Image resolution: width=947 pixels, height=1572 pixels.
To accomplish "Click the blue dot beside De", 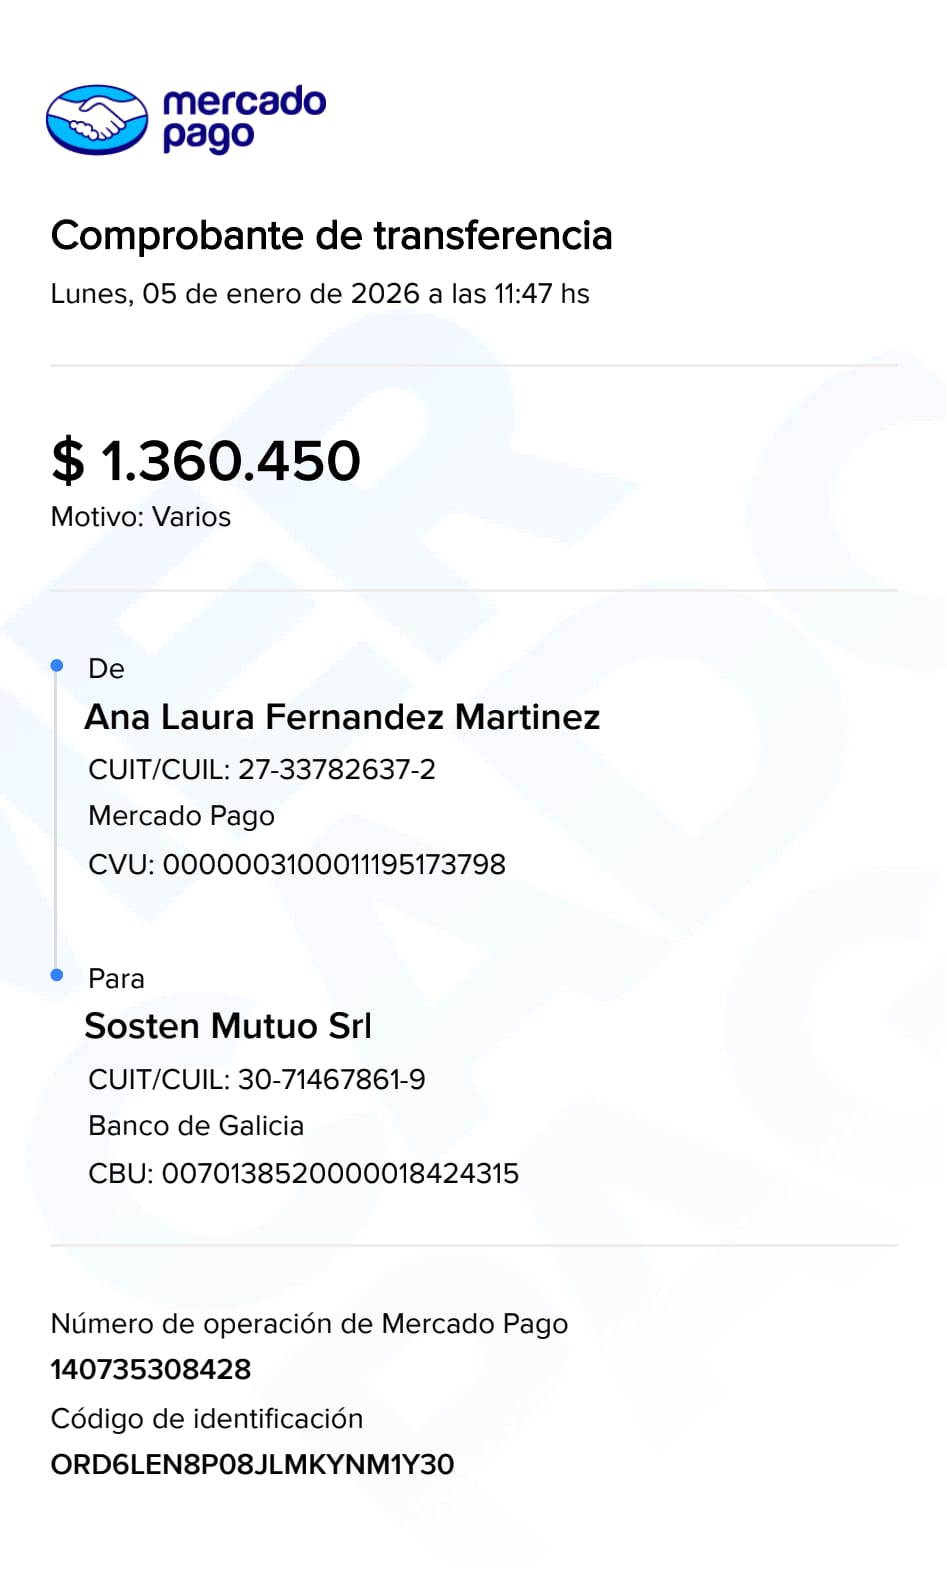I will pyautogui.click(x=57, y=665).
